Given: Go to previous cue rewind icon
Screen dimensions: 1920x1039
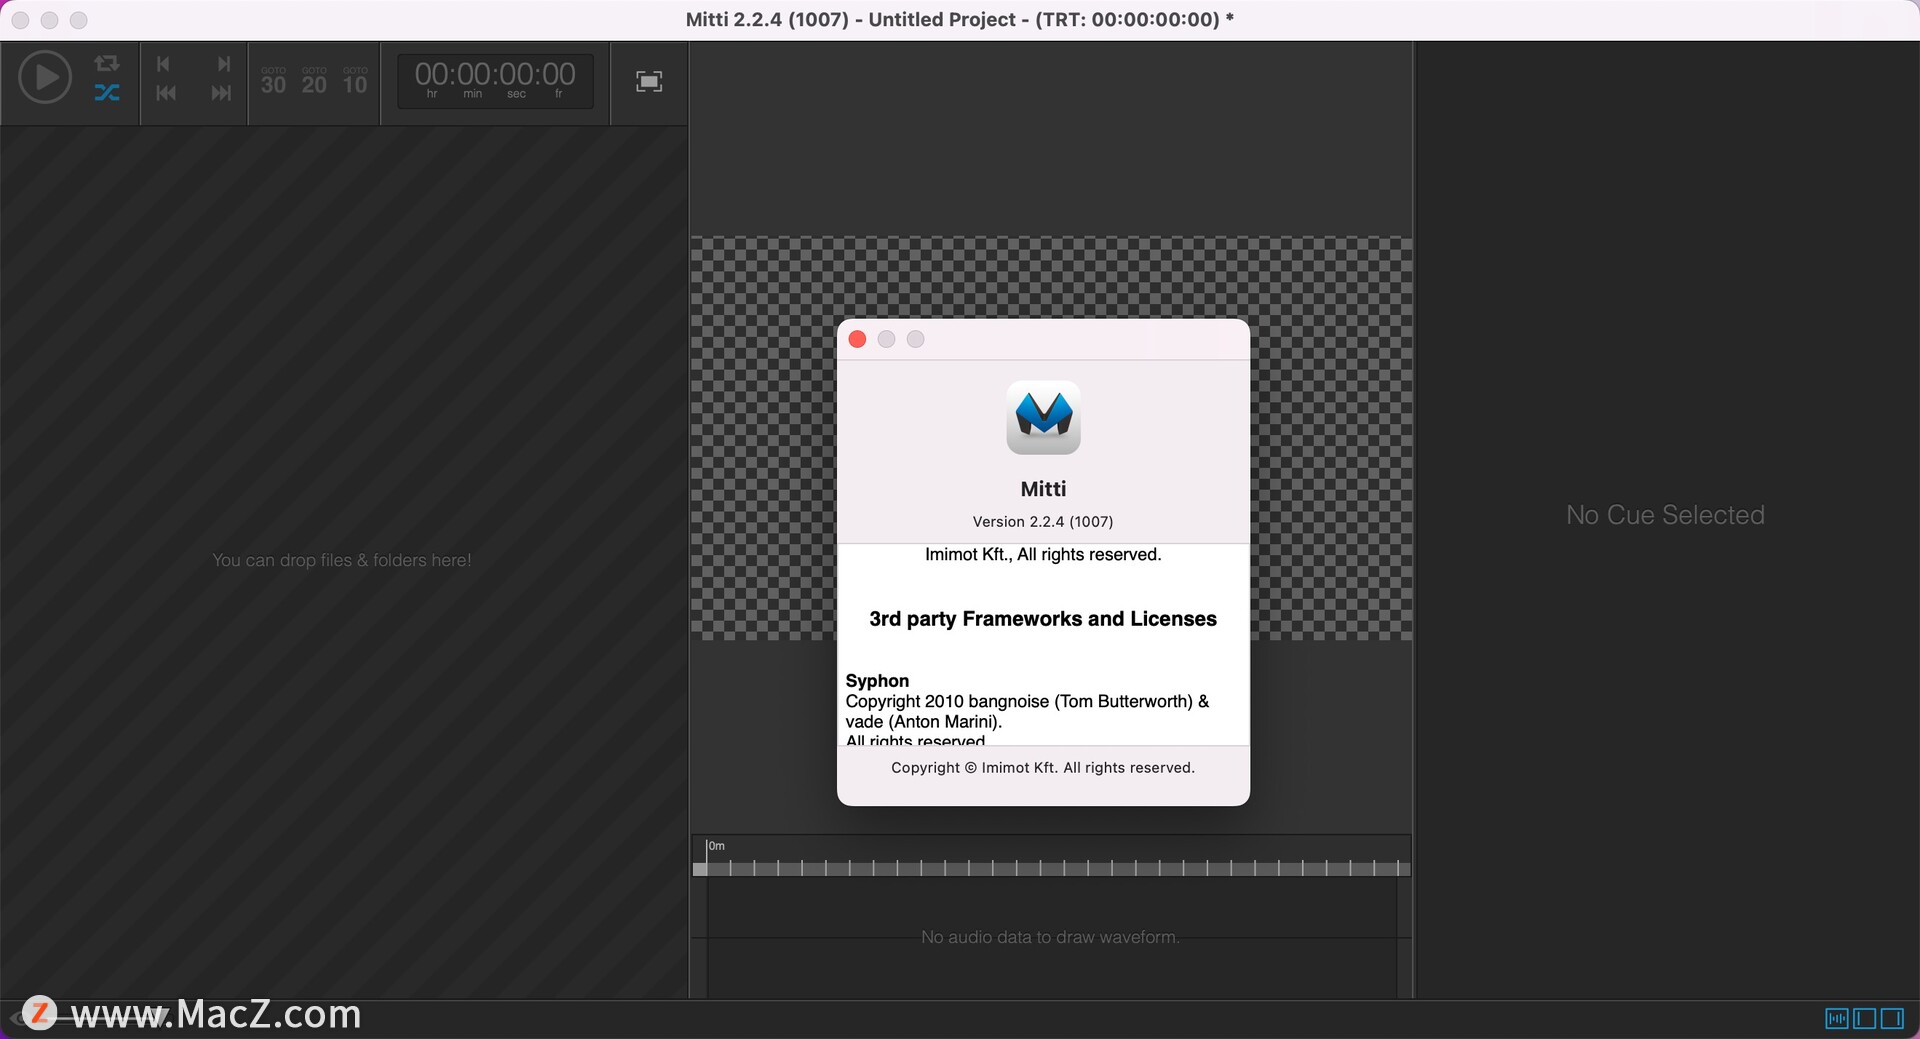Looking at the screenshot, I should [x=166, y=93].
